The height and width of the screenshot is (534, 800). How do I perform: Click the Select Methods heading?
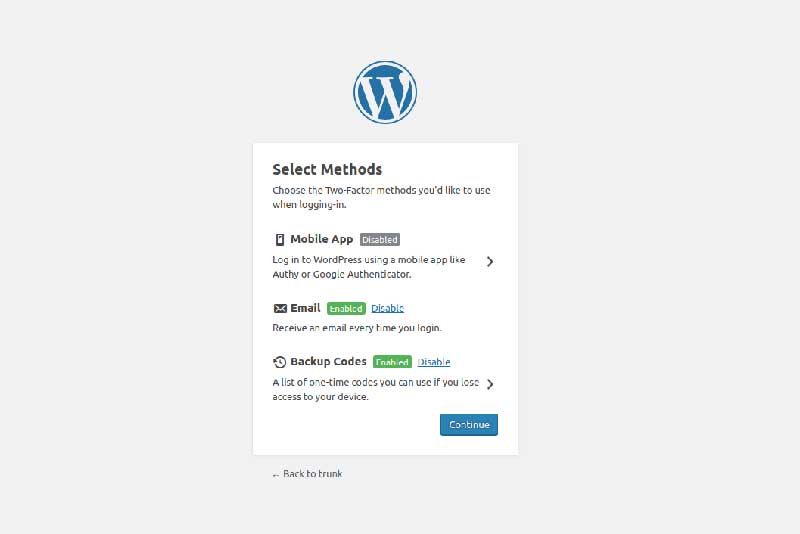(x=327, y=170)
